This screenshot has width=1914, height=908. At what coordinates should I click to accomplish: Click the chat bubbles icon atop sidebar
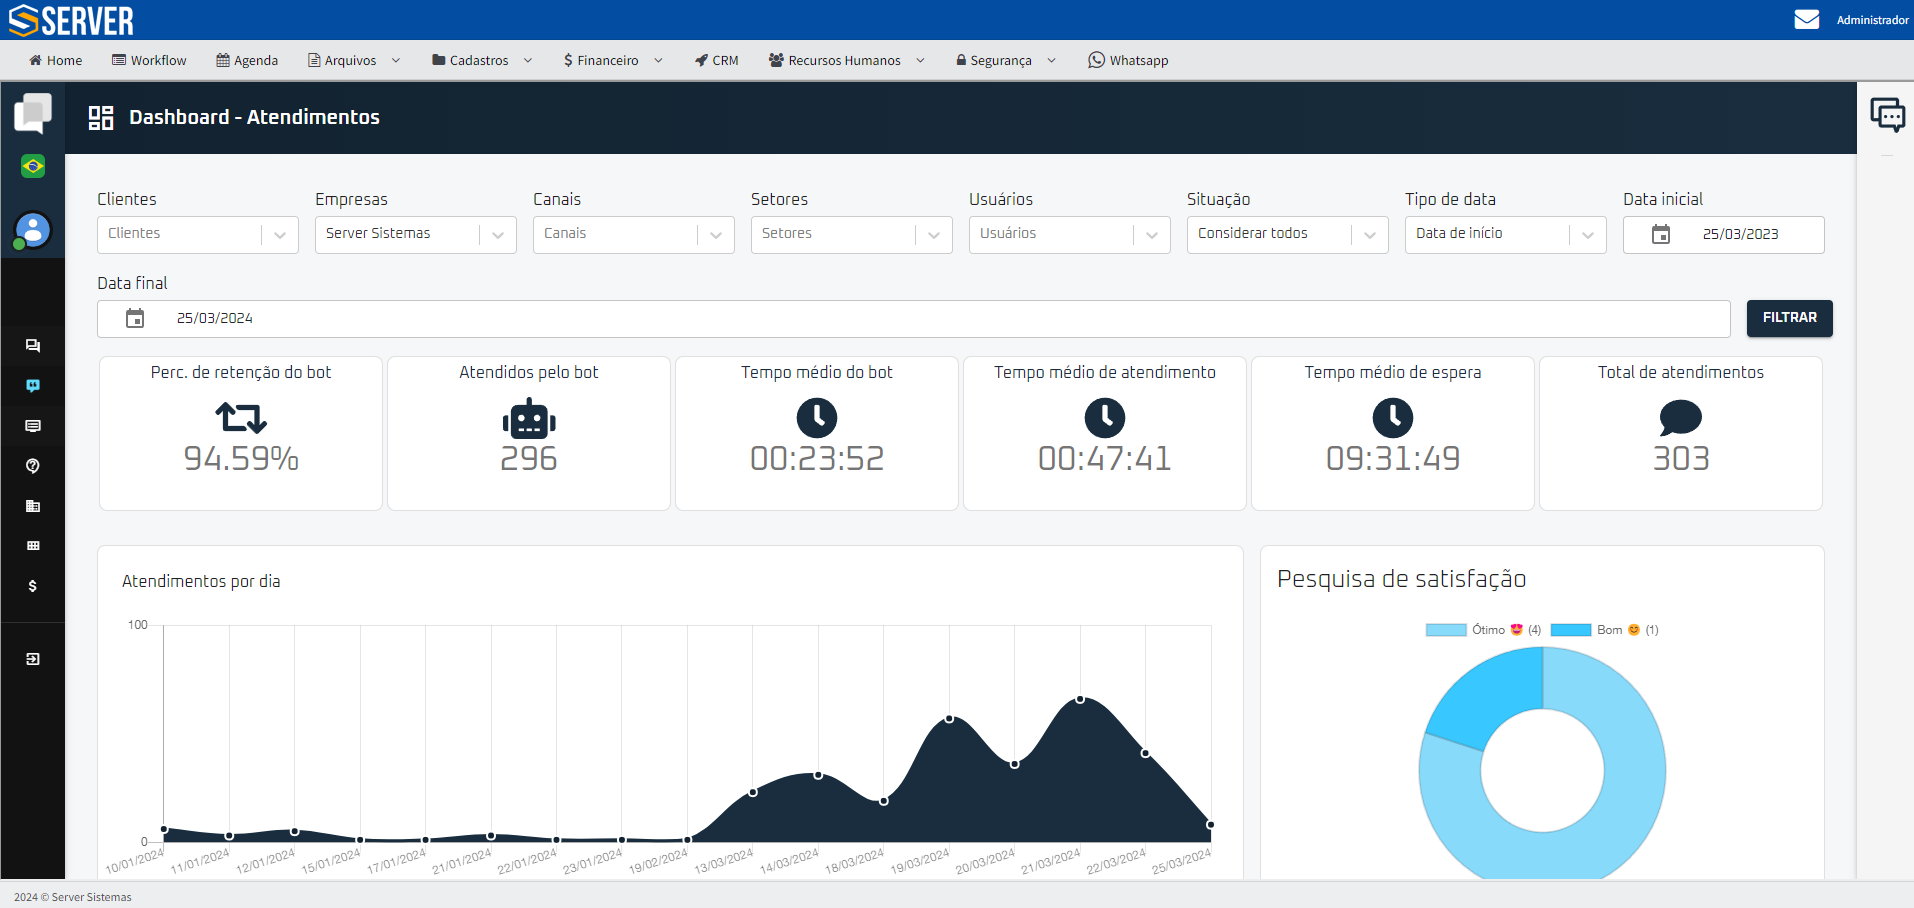coord(33,113)
